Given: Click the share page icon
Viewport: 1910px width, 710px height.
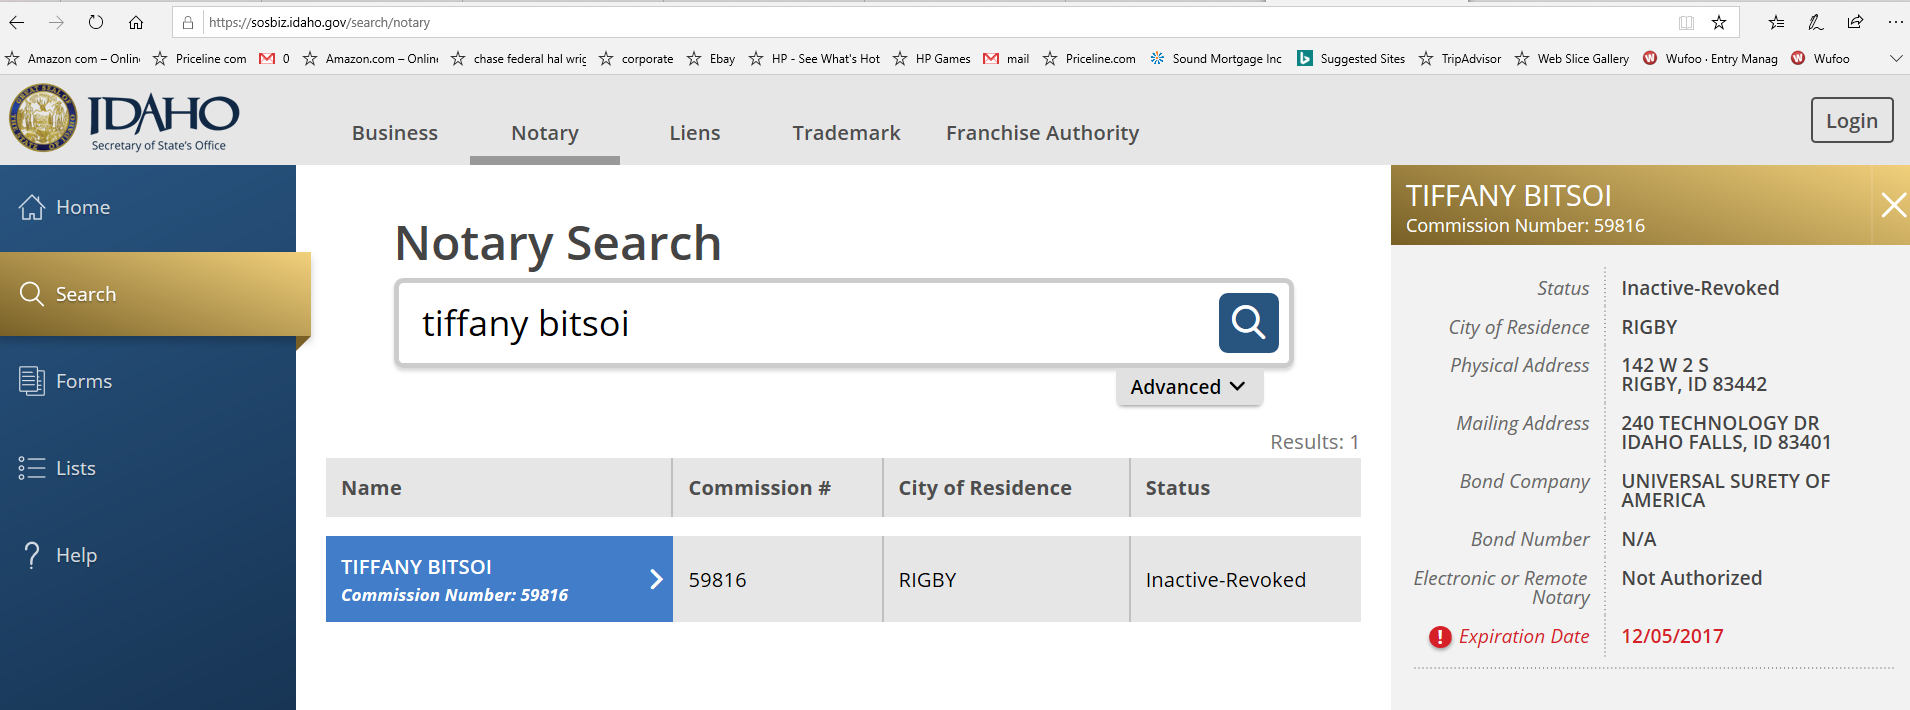Looking at the screenshot, I should pos(1855,22).
